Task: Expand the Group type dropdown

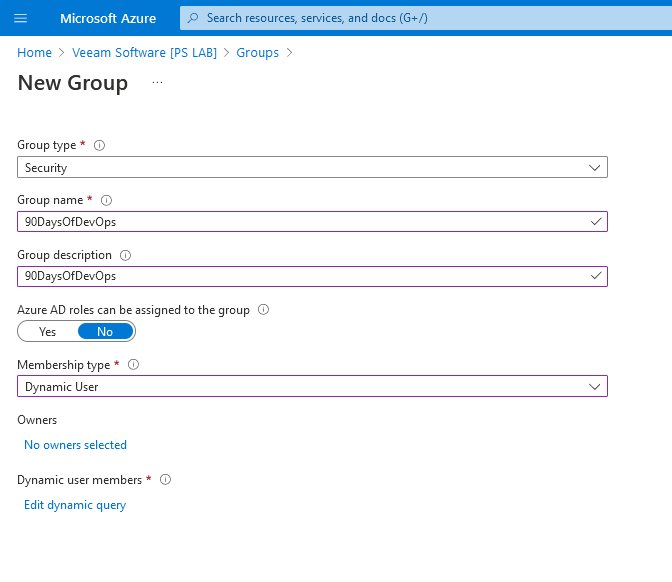Action: [312, 168]
